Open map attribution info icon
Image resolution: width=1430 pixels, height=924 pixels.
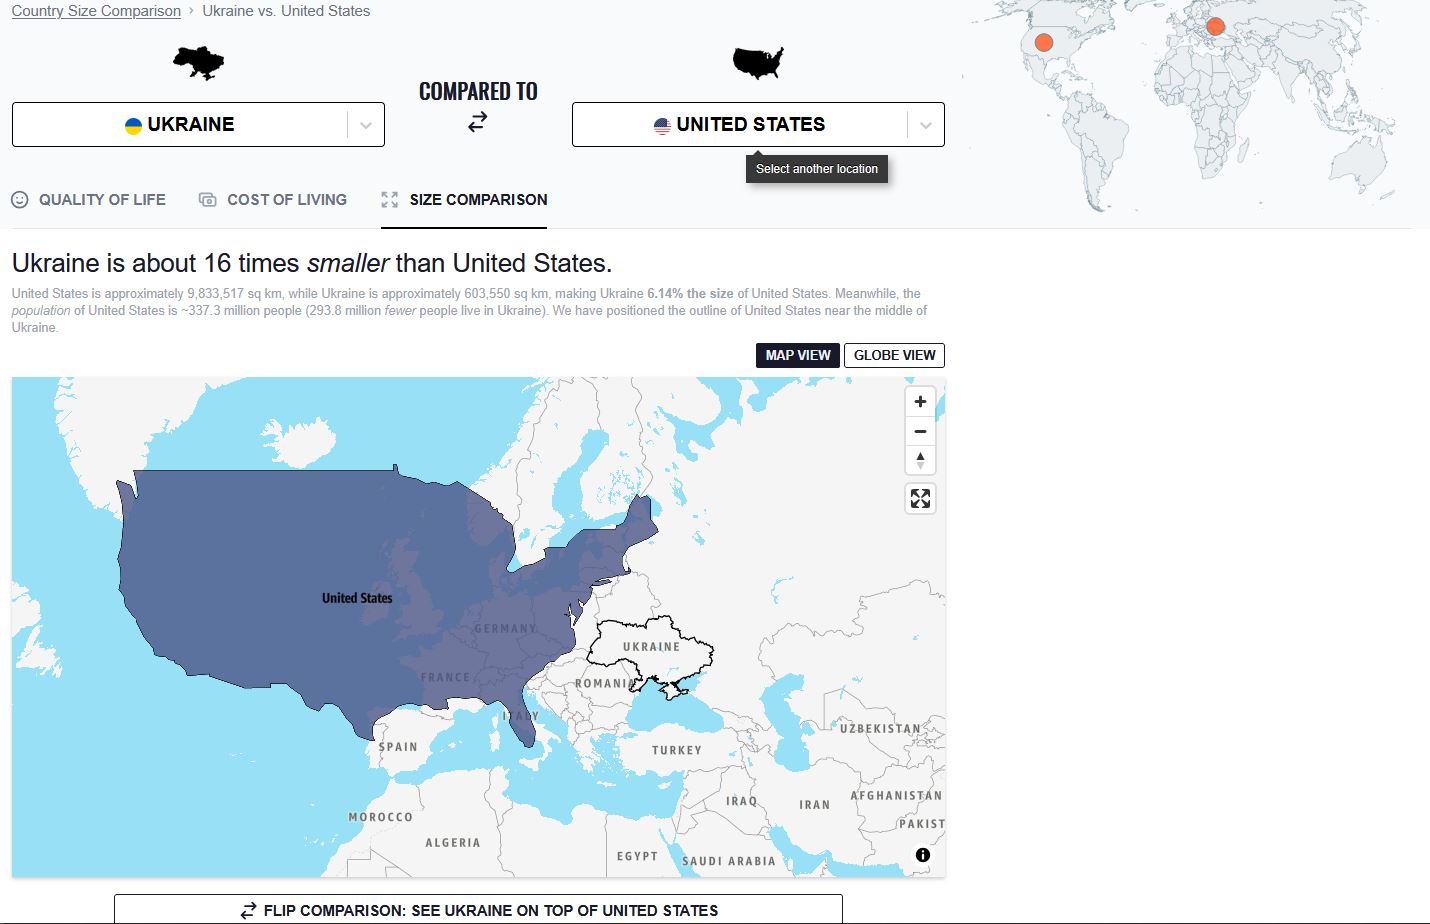tap(922, 855)
